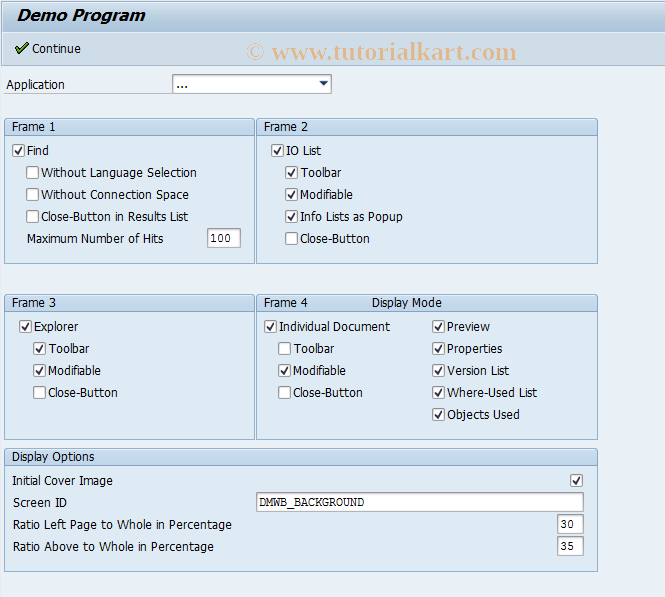Enable Toolbar under Individual Document
The image size is (665, 597).
click(285, 349)
